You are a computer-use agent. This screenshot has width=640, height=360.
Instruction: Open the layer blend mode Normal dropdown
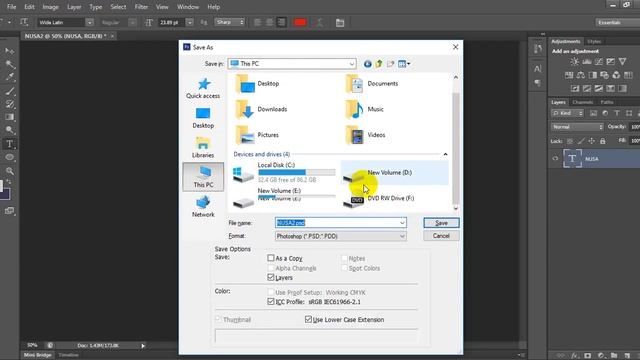click(577, 127)
